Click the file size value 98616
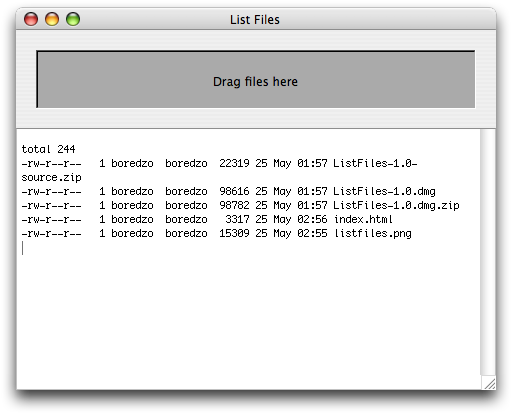Screen dimensions: 512x414 [x=234, y=191]
